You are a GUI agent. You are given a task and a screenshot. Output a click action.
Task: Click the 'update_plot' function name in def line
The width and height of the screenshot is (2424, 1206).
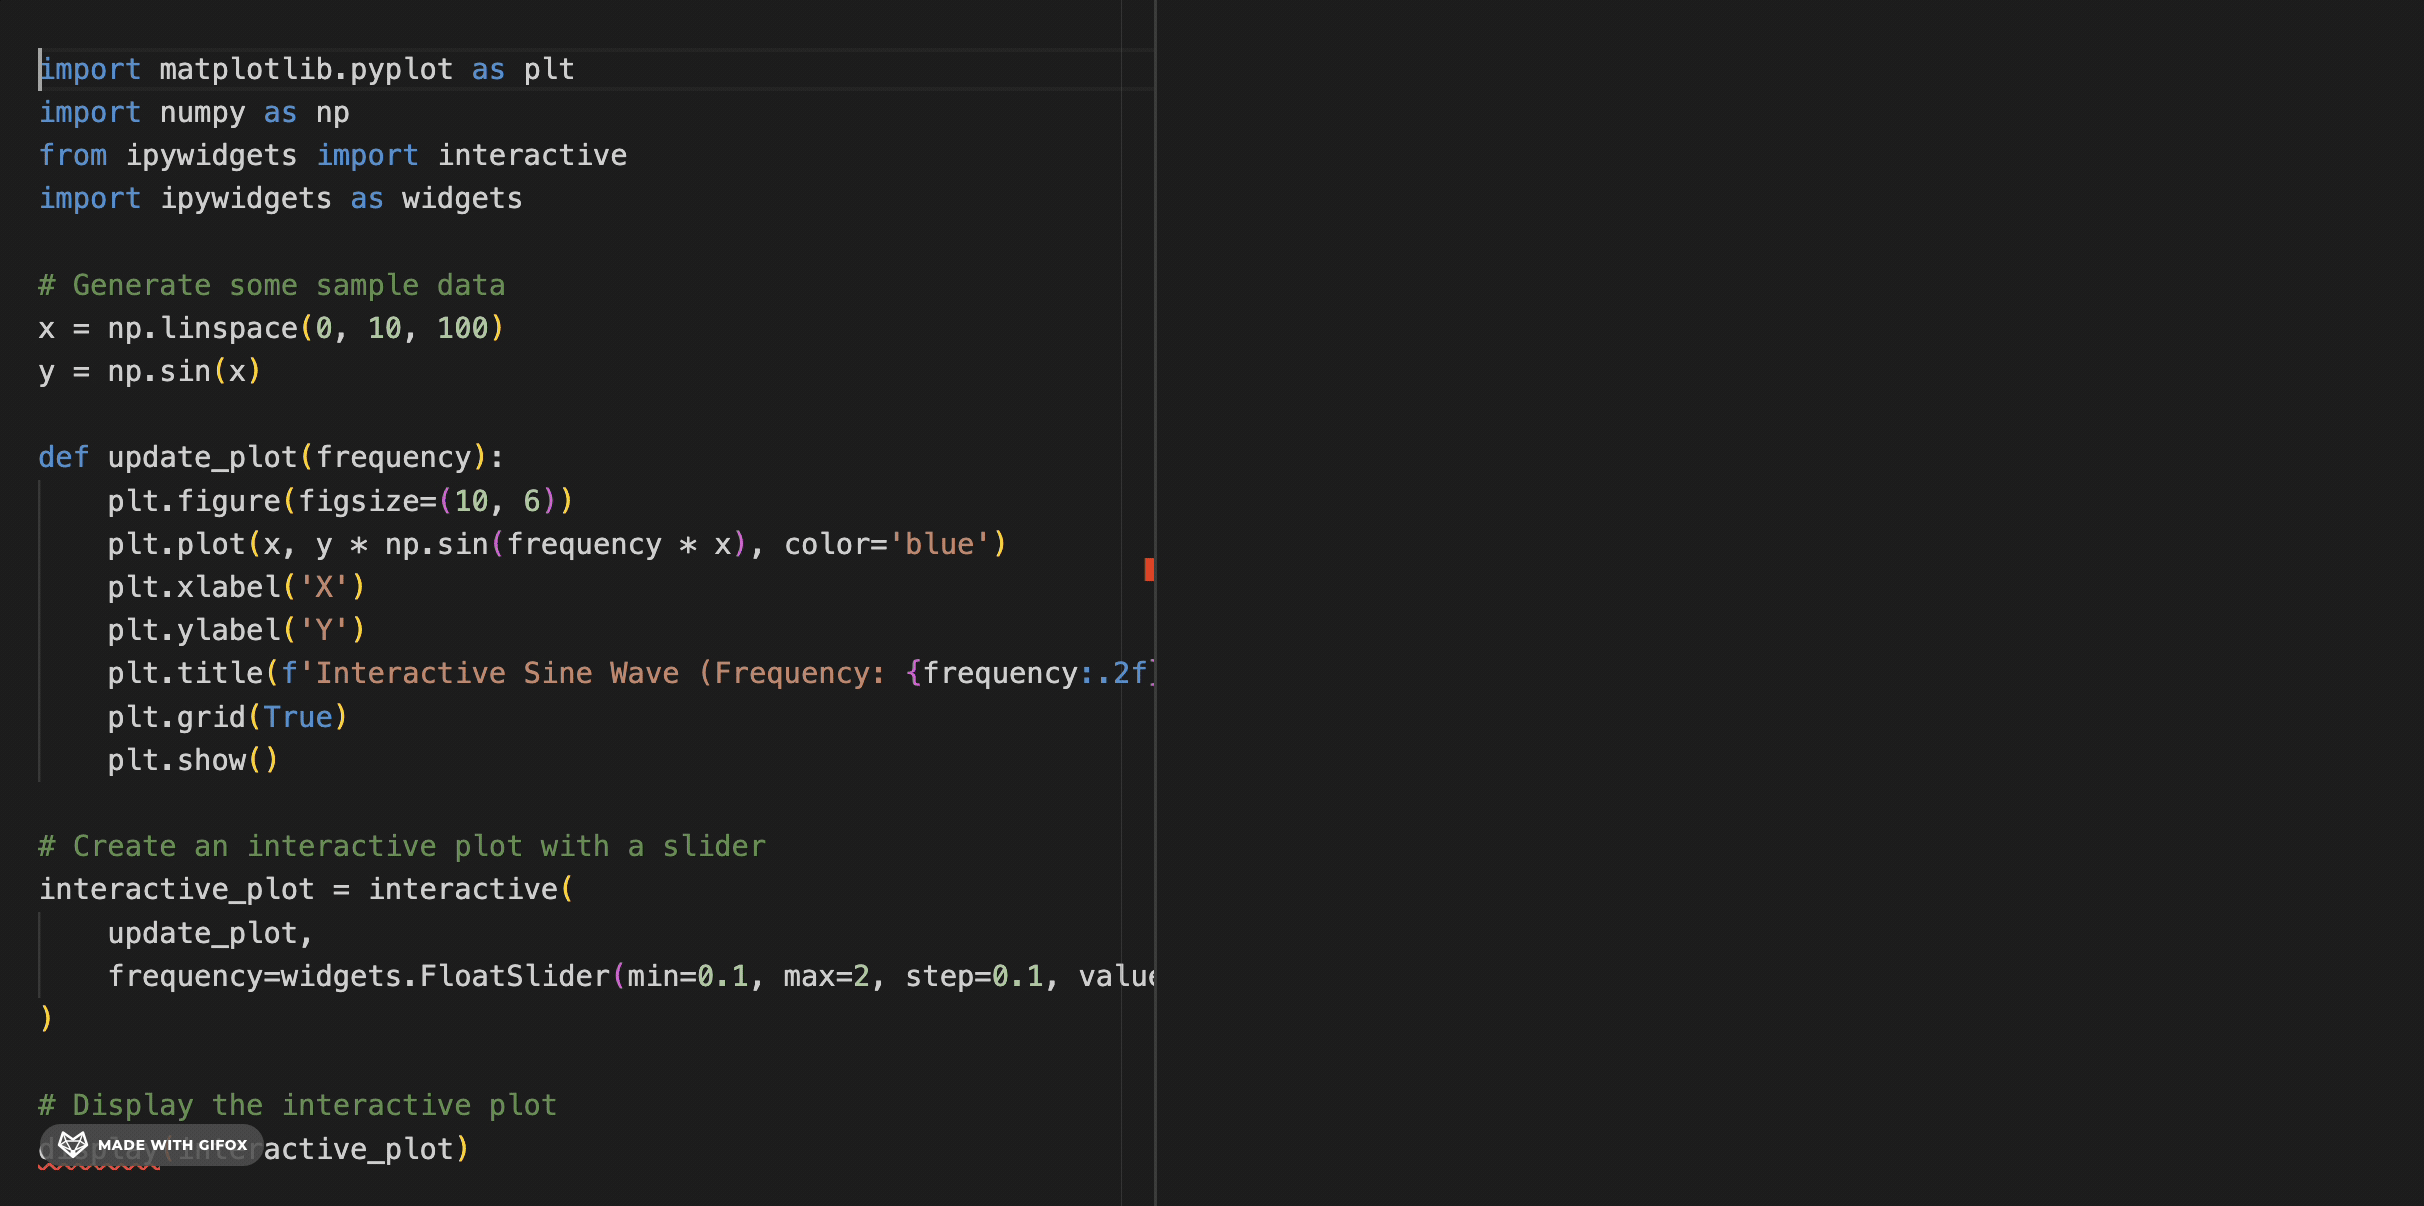click(x=202, y=458)
